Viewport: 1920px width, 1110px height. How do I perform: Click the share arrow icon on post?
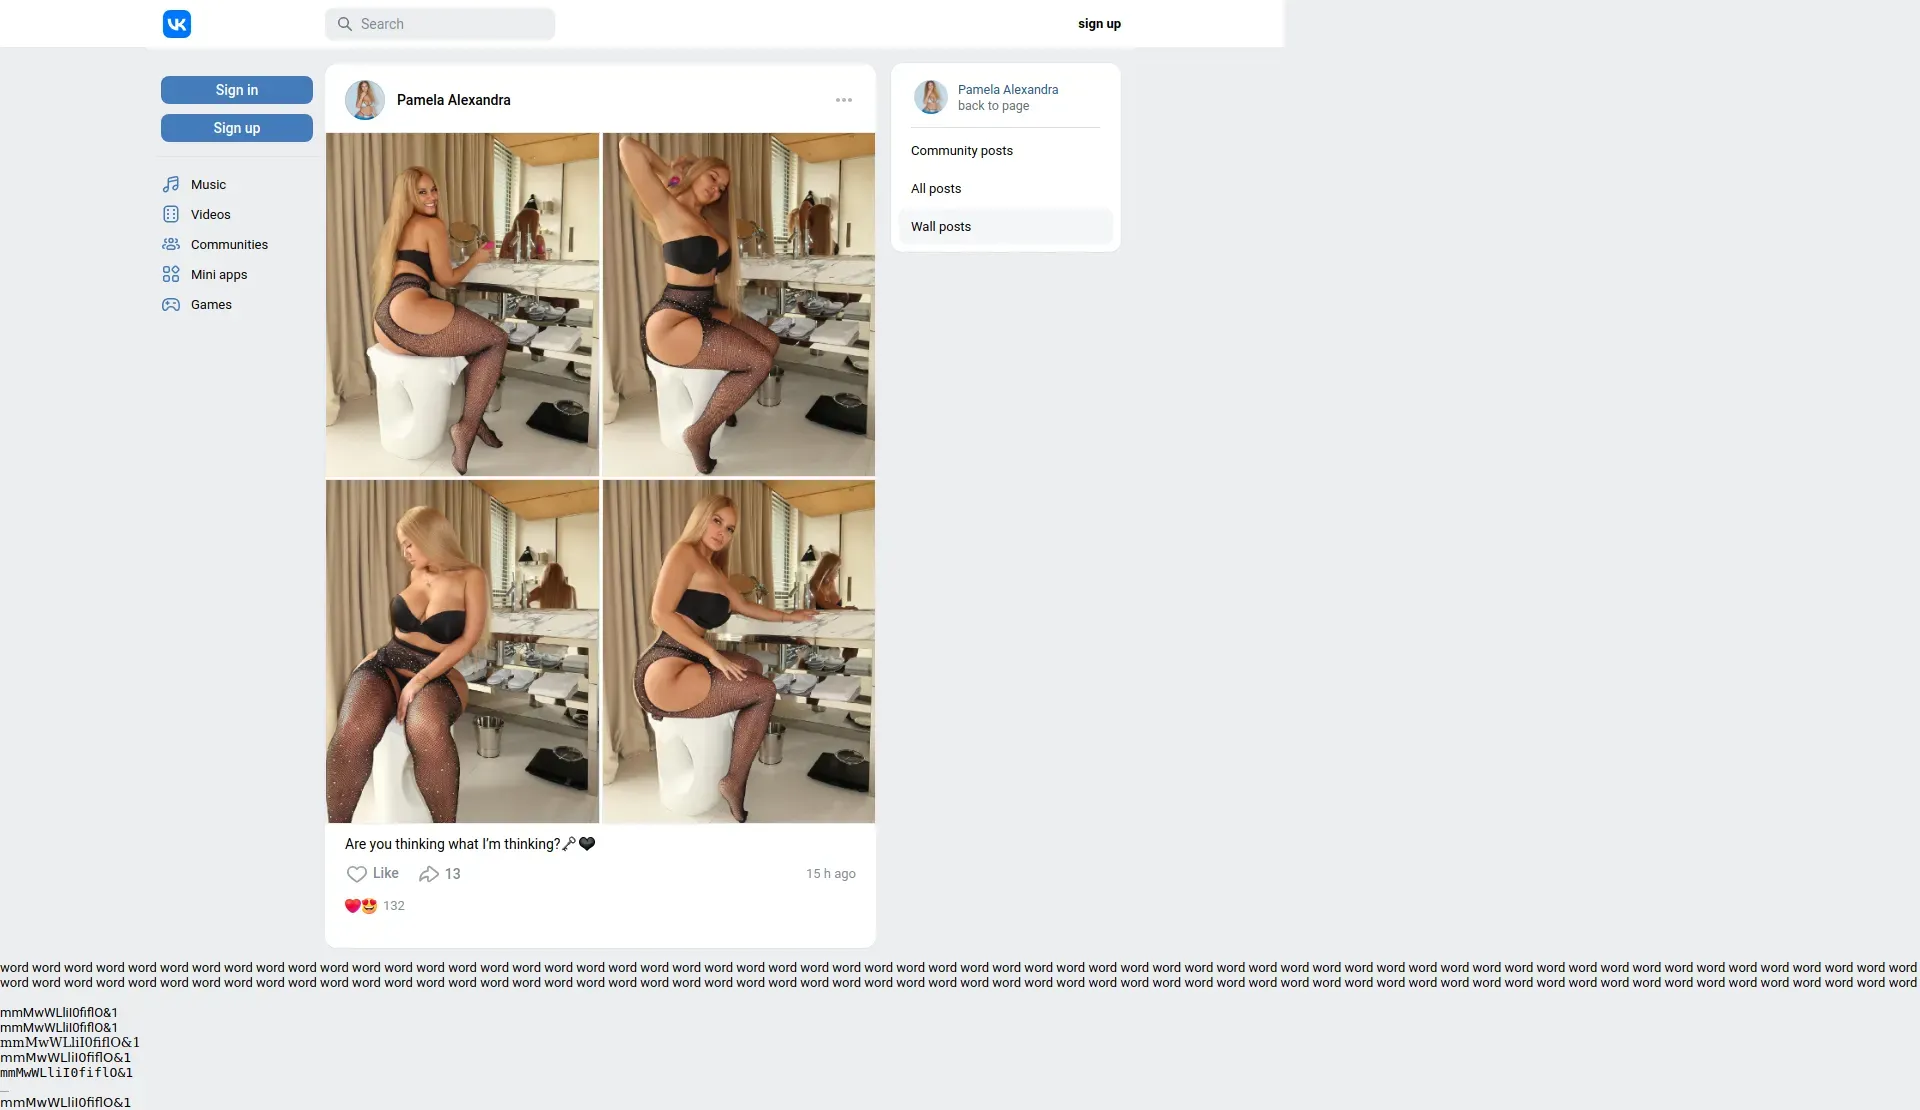click(429, 874)
